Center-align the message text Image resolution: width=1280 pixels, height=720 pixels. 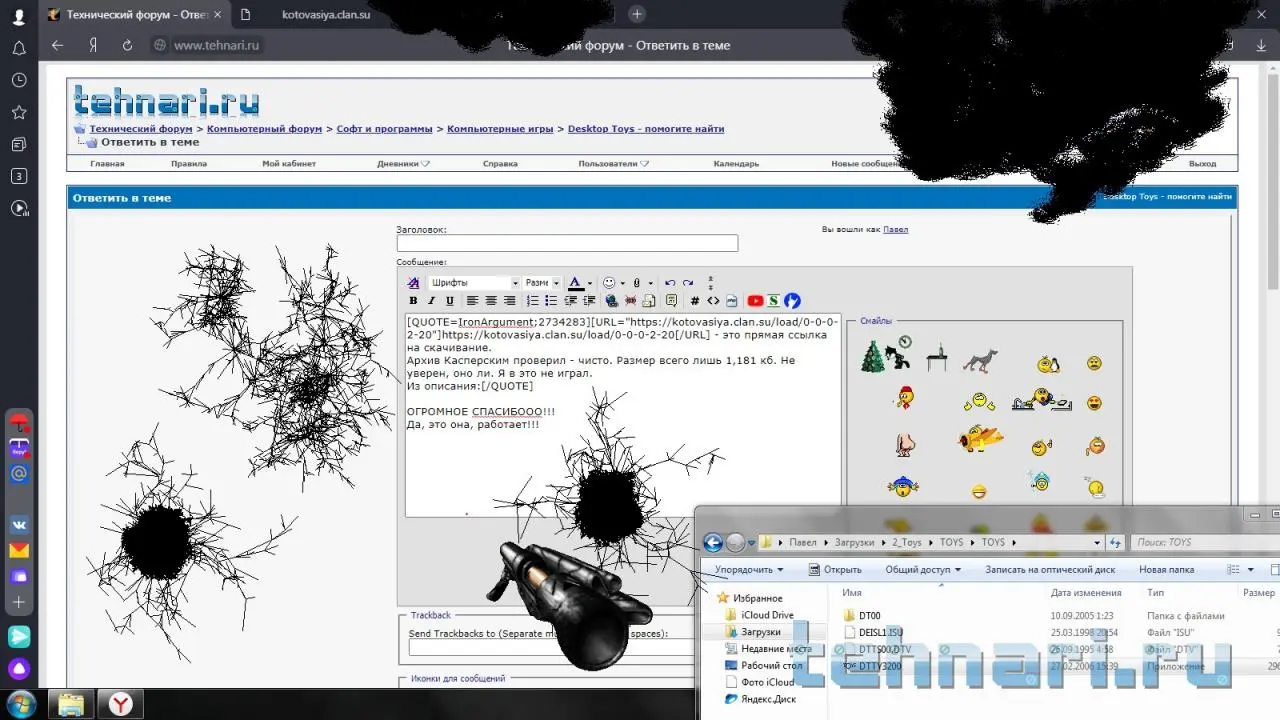(x=491, y=301)
